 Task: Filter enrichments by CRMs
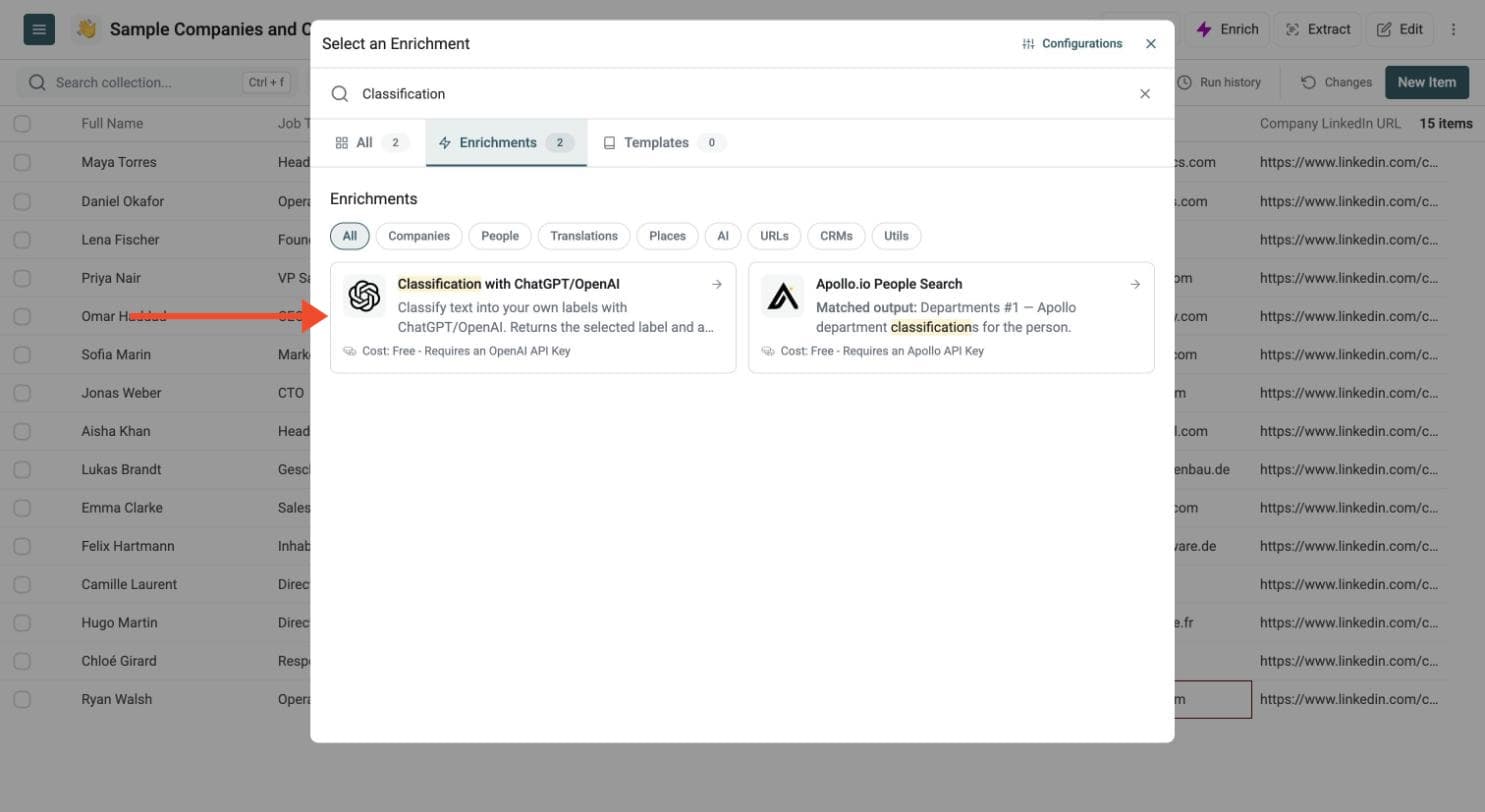[x=836, y=236]
